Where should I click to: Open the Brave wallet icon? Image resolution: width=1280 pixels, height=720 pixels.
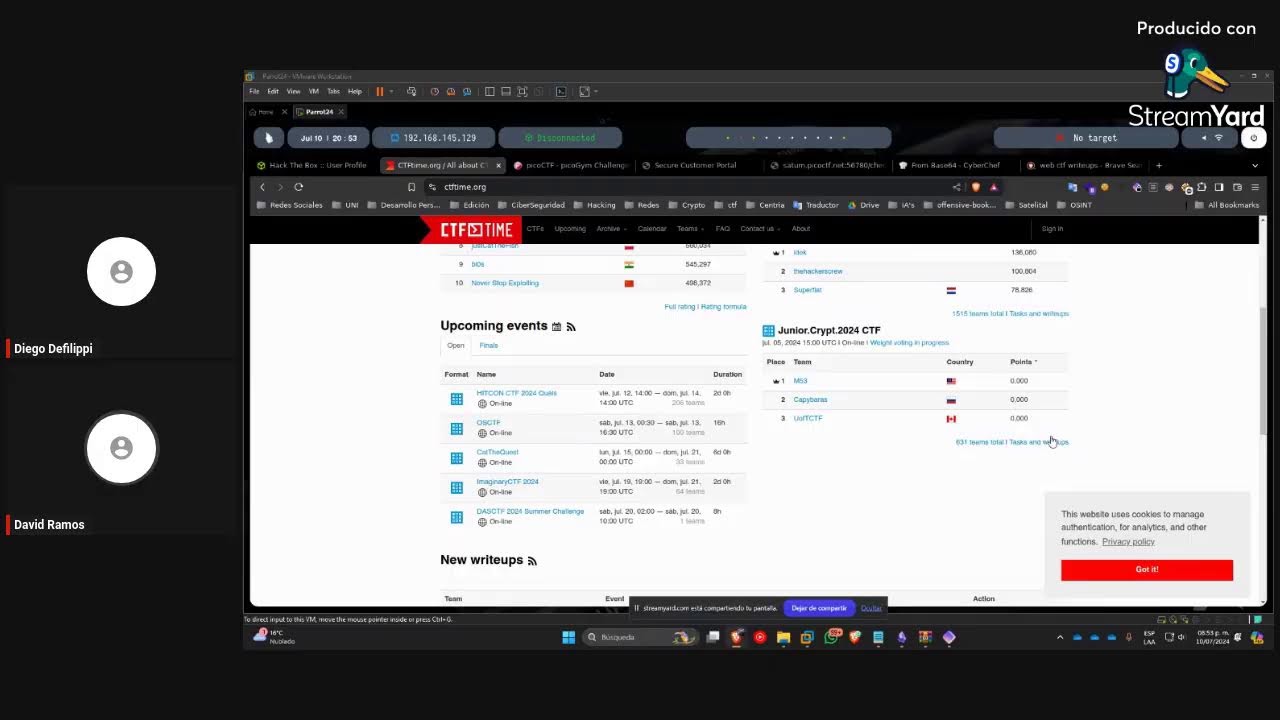(1237, 187)
